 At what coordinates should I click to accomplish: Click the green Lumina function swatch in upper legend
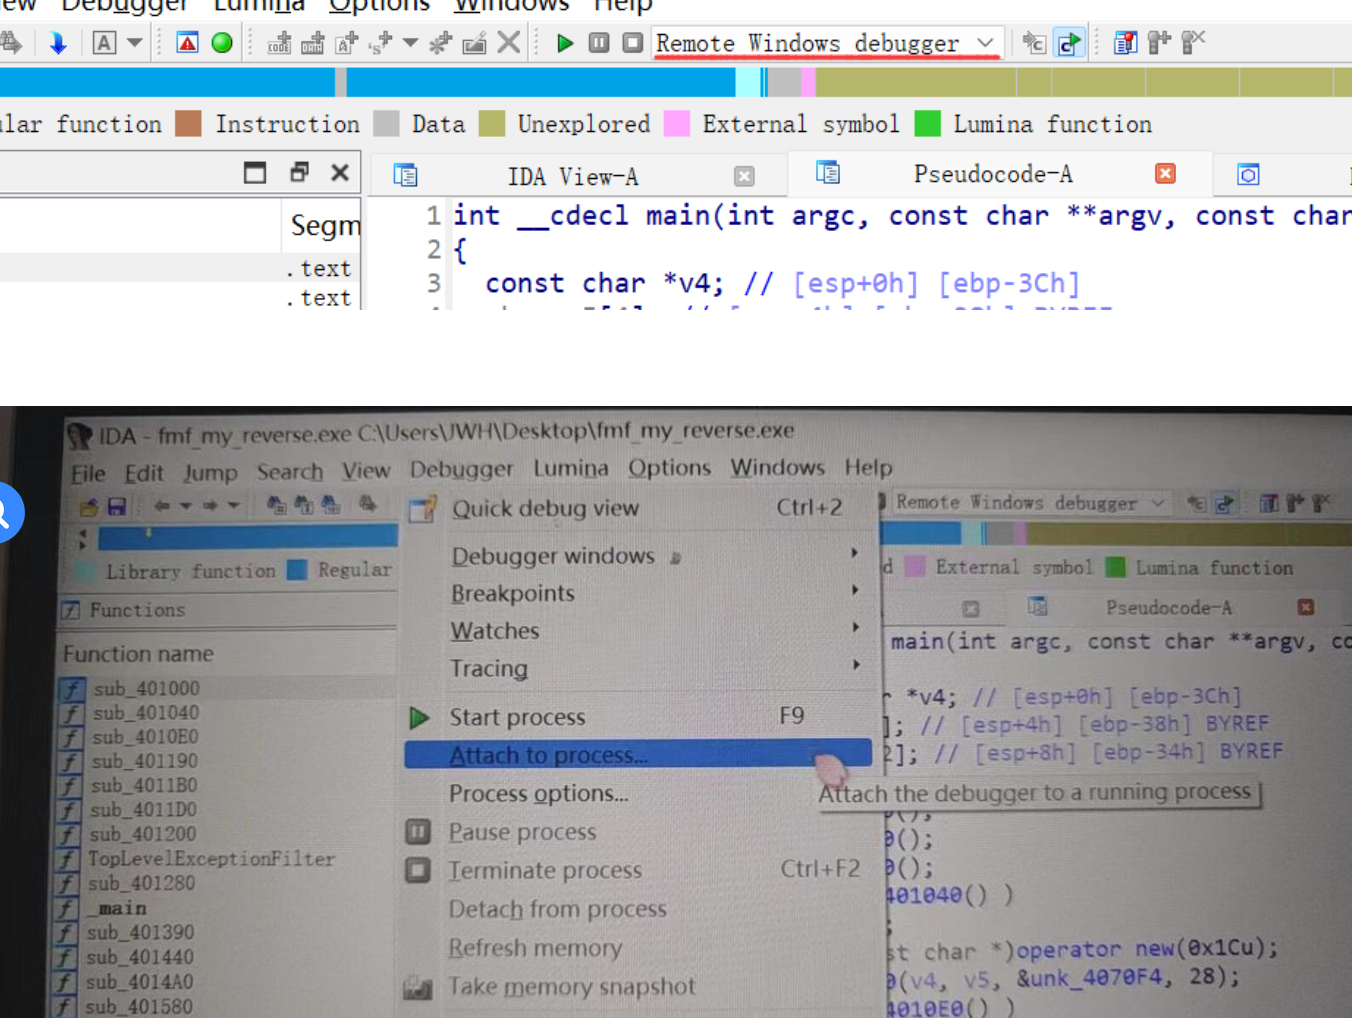(x=928, y=124)
